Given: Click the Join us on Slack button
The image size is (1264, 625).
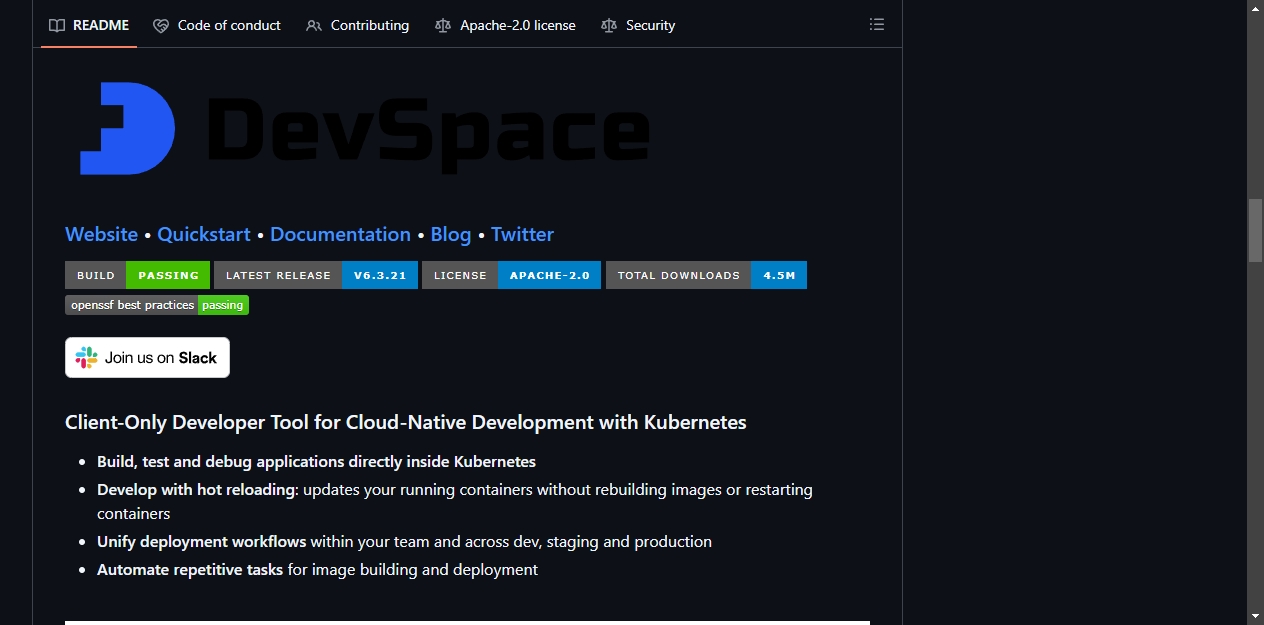Looking at the screenshot, I should [147, 357].
